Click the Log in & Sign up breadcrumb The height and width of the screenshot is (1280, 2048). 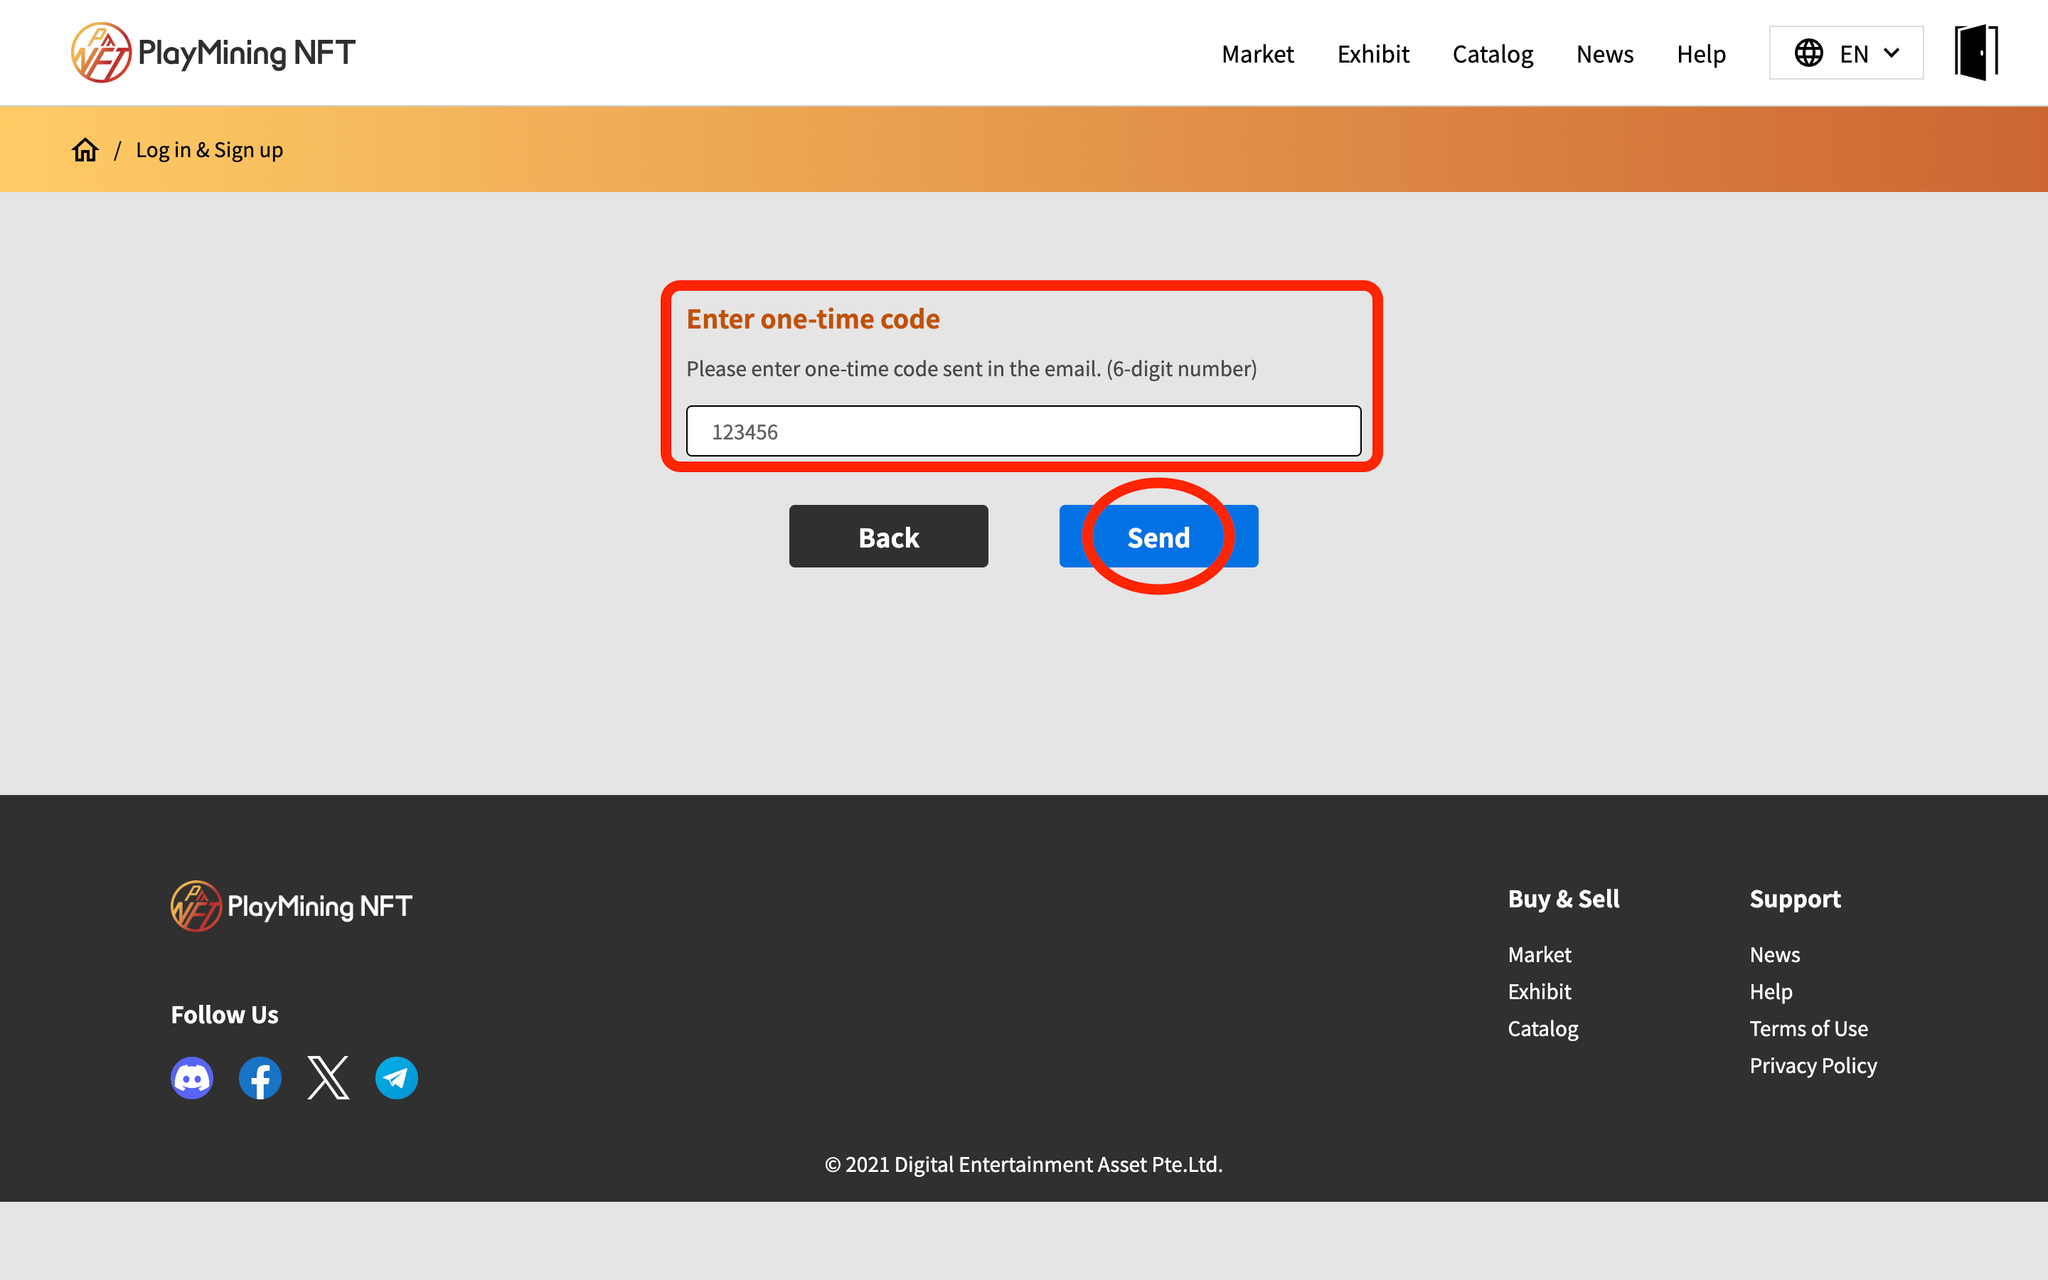click(x=209, y=150)
